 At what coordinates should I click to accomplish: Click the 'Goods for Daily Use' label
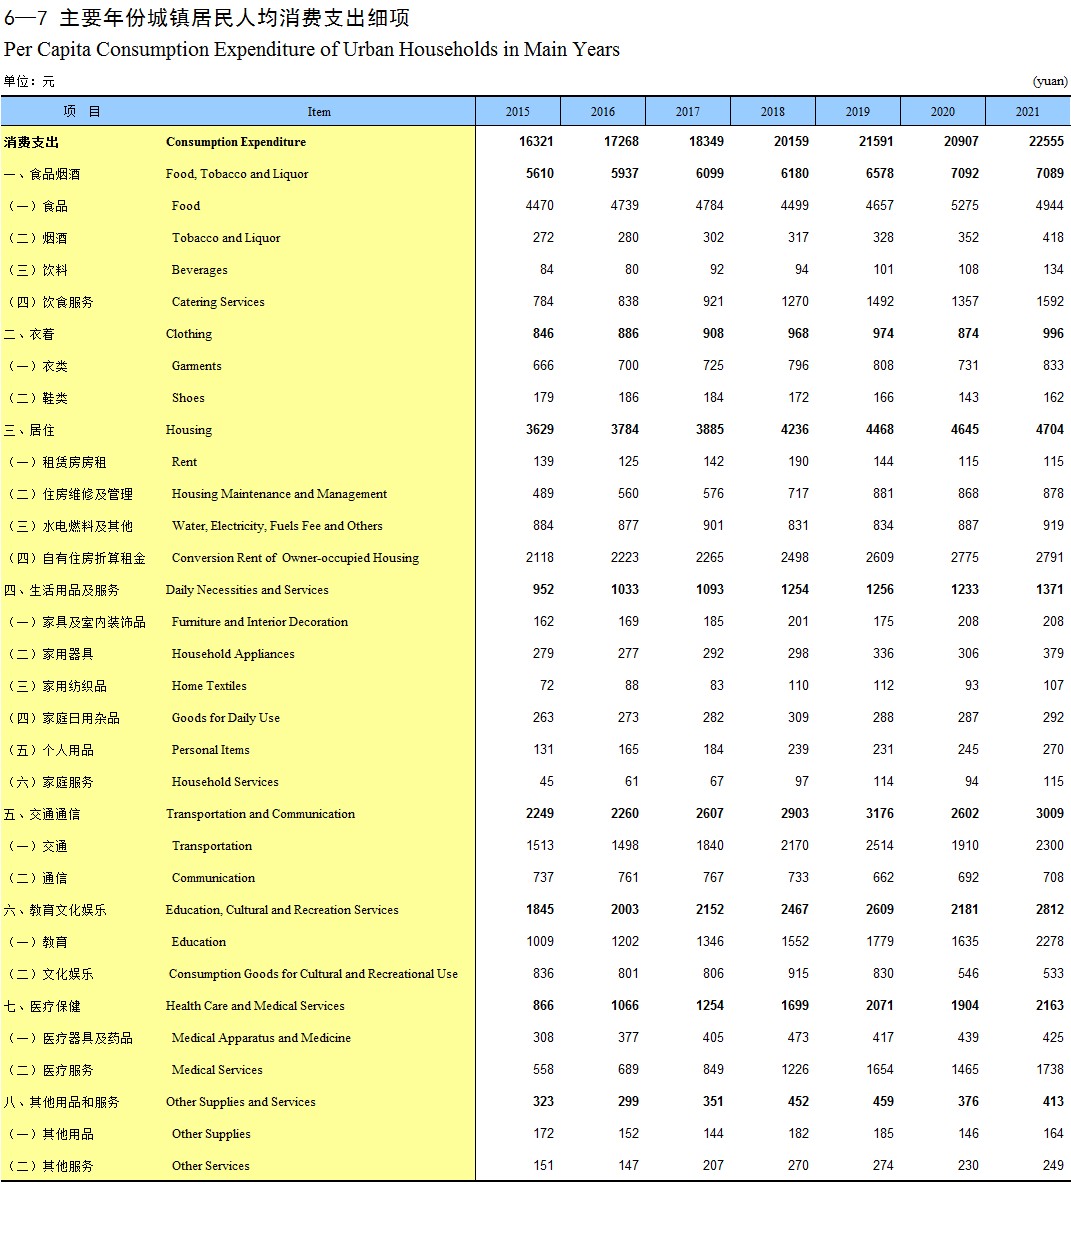[x=226, y=718]
